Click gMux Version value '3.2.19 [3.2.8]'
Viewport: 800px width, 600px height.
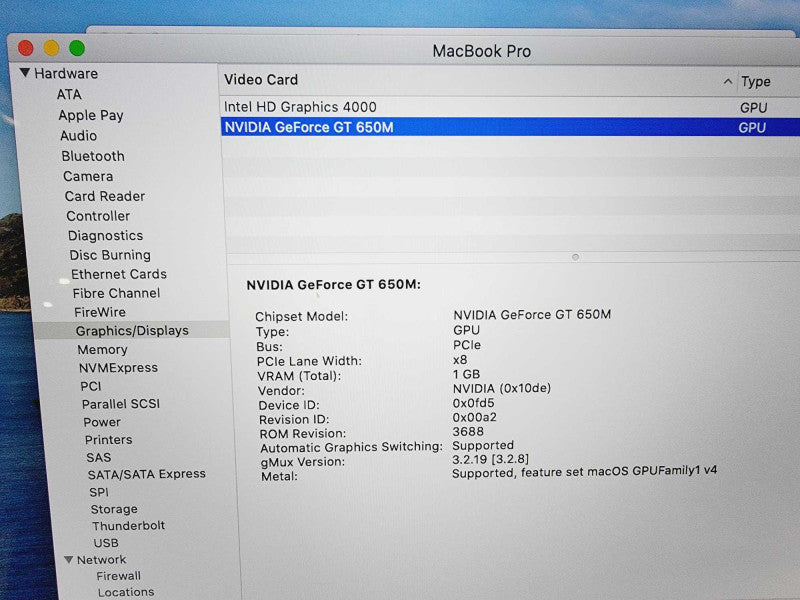coord(491,459)
